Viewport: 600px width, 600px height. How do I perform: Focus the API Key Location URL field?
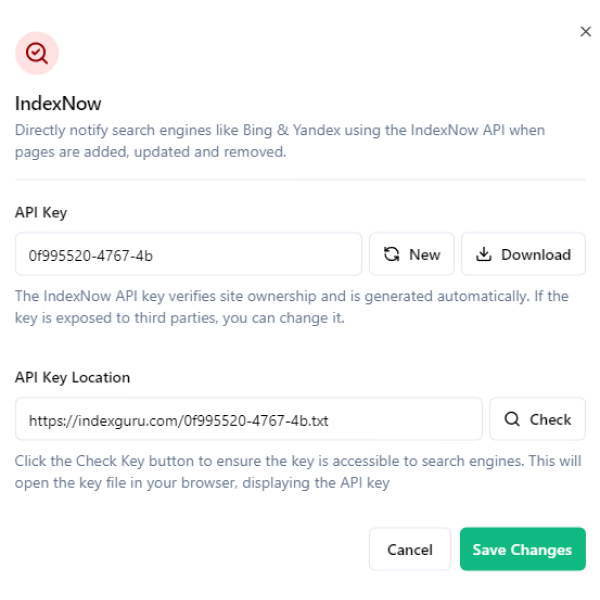pos(249,419)
